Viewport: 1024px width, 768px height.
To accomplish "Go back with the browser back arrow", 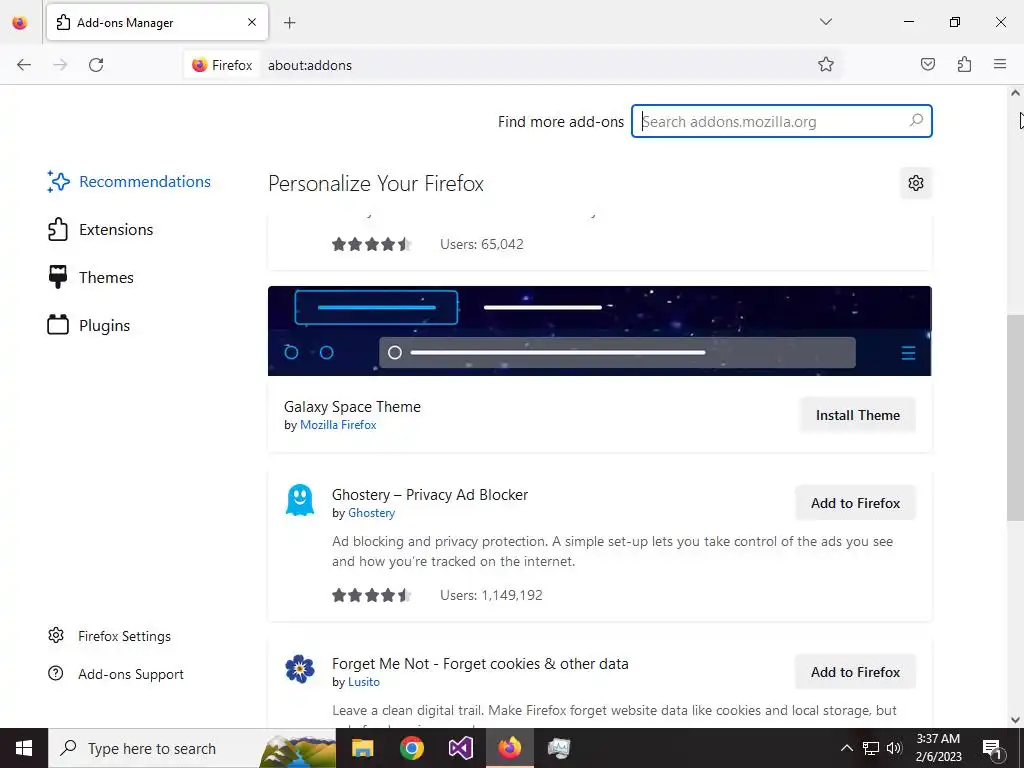I will 24,65.
